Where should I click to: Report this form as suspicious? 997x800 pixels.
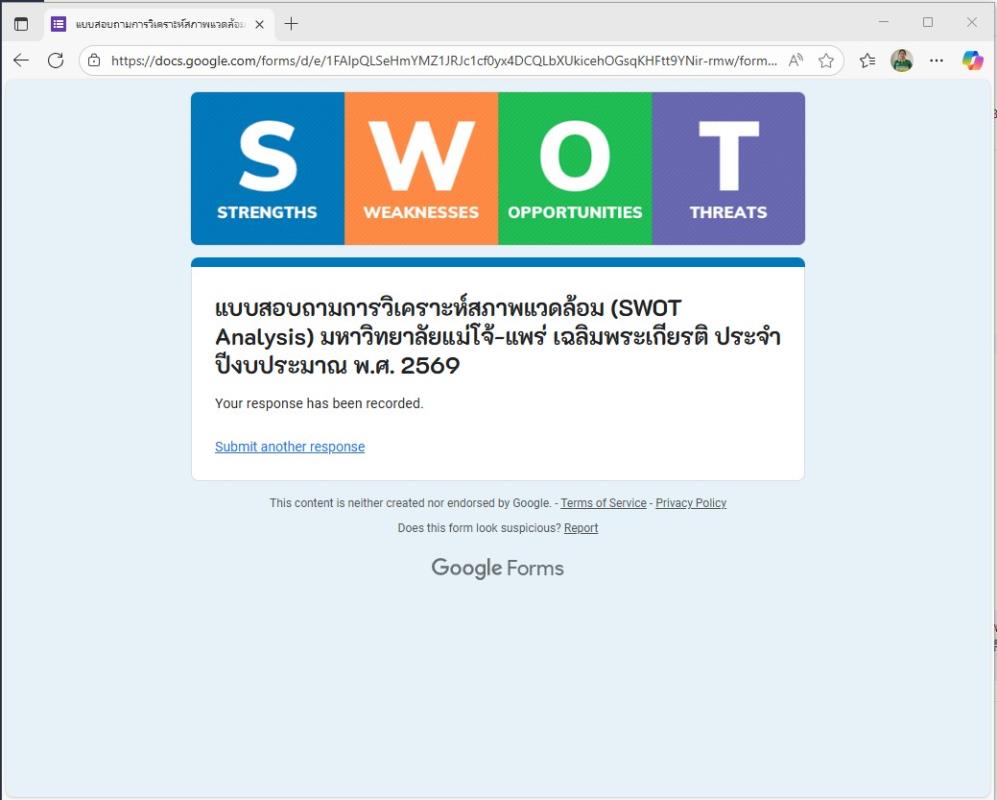pos(581,528)
